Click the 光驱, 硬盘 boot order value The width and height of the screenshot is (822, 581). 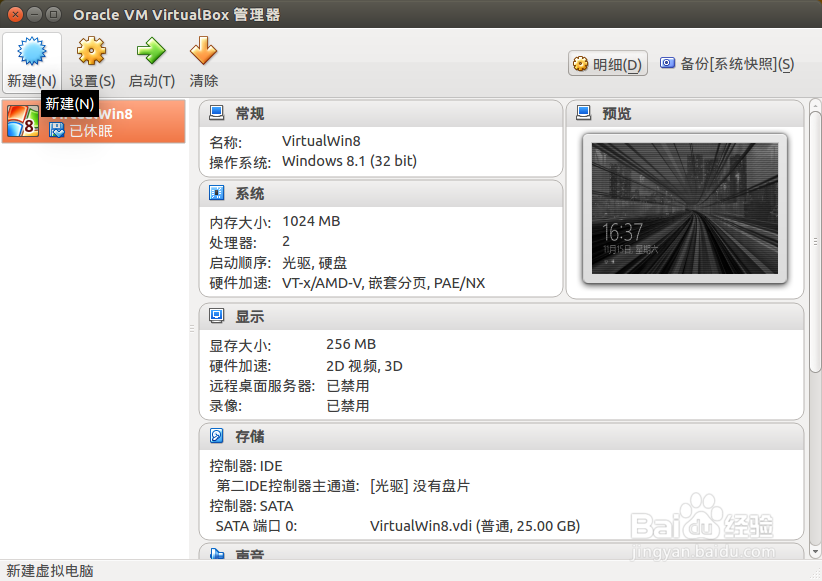coord(314,262)
